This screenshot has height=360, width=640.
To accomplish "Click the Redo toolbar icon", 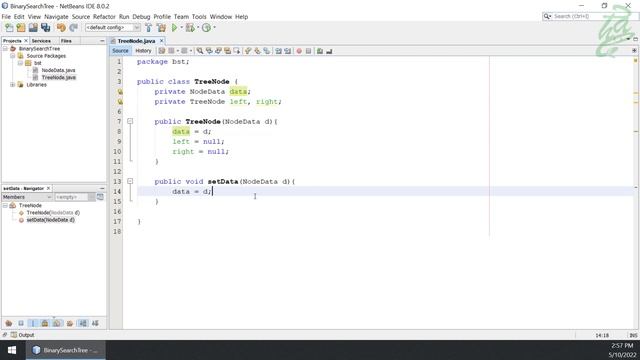I will (73, 28).
